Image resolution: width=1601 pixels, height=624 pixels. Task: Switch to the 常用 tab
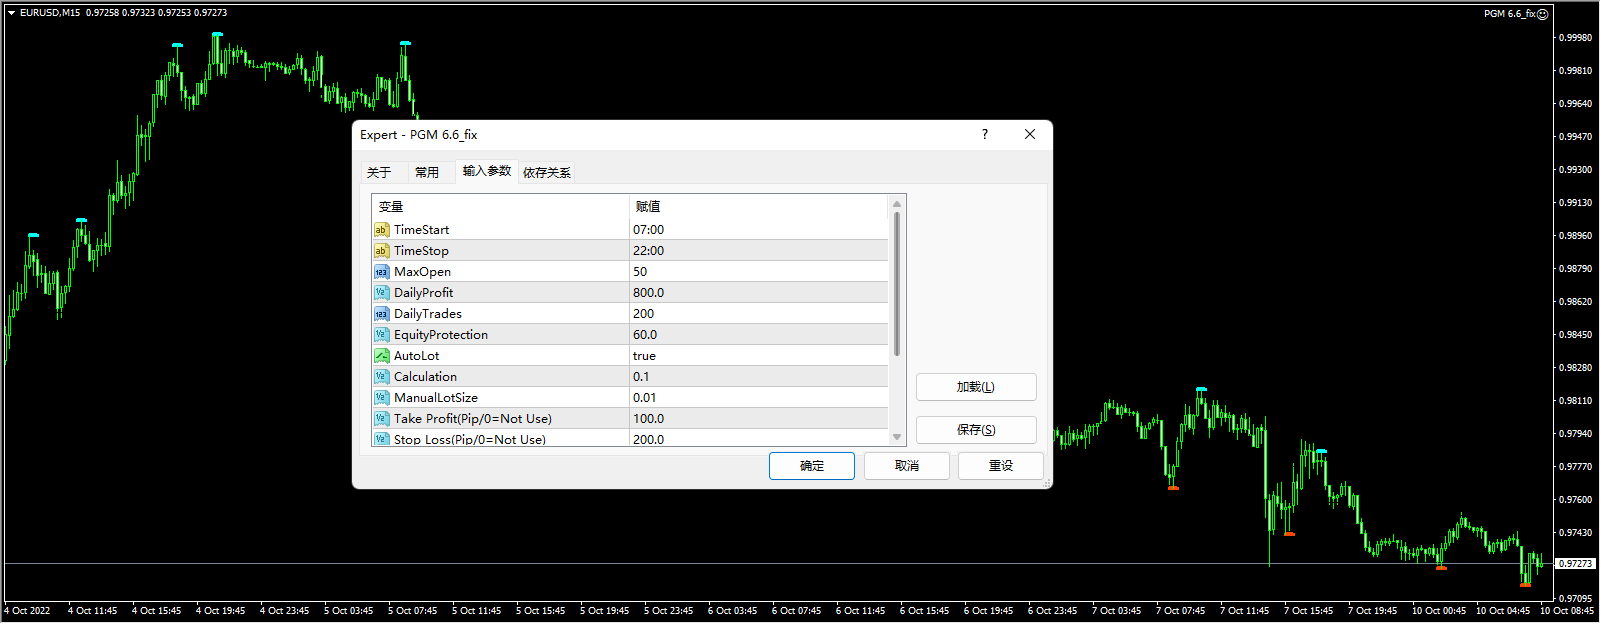[x=427, y=172]
